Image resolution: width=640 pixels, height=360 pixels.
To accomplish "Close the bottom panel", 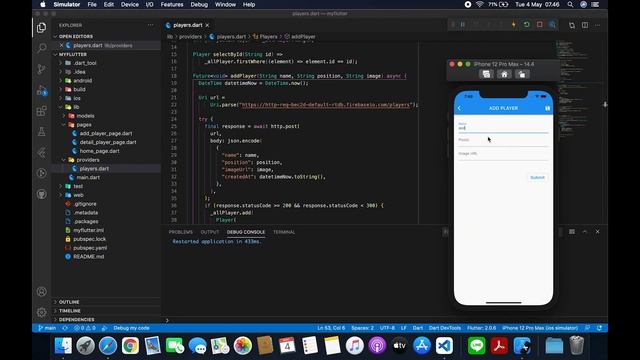I will 598,231.
